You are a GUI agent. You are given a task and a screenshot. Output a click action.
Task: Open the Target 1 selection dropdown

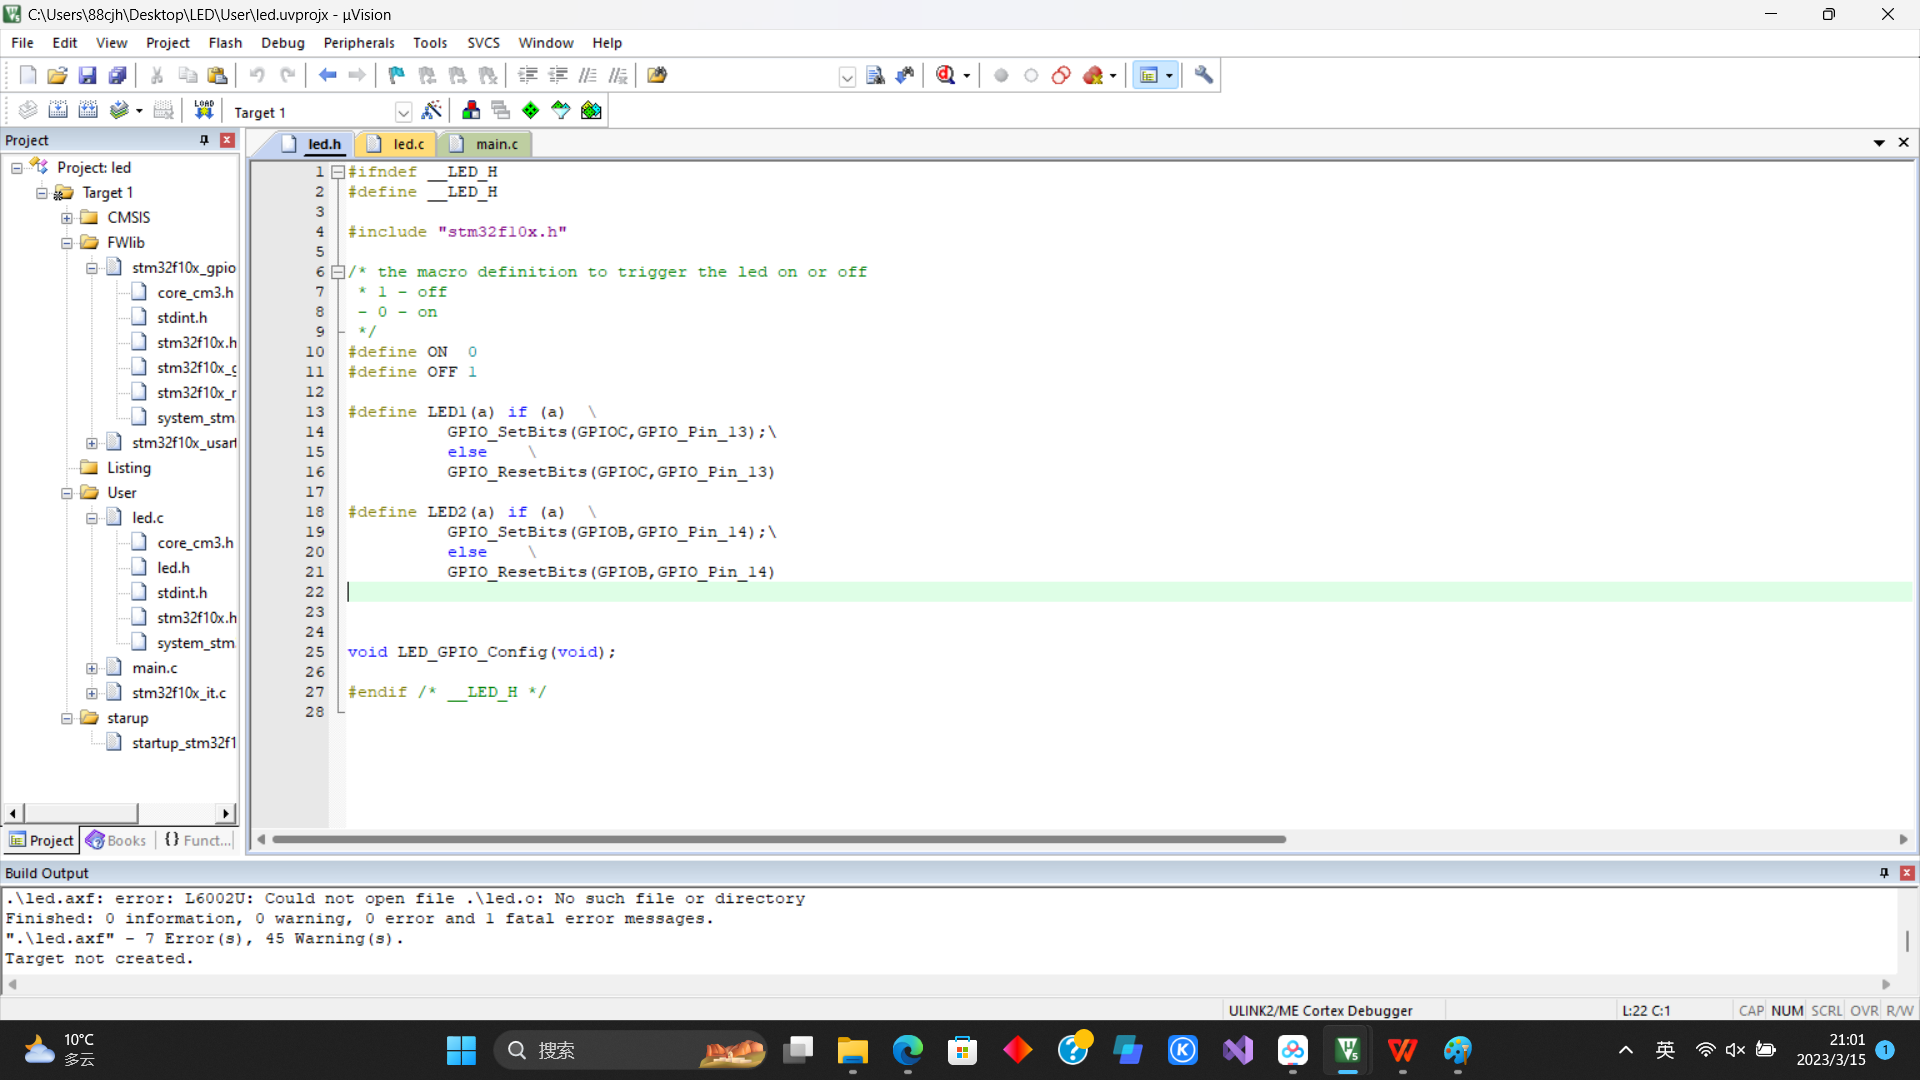click(403, 112)
